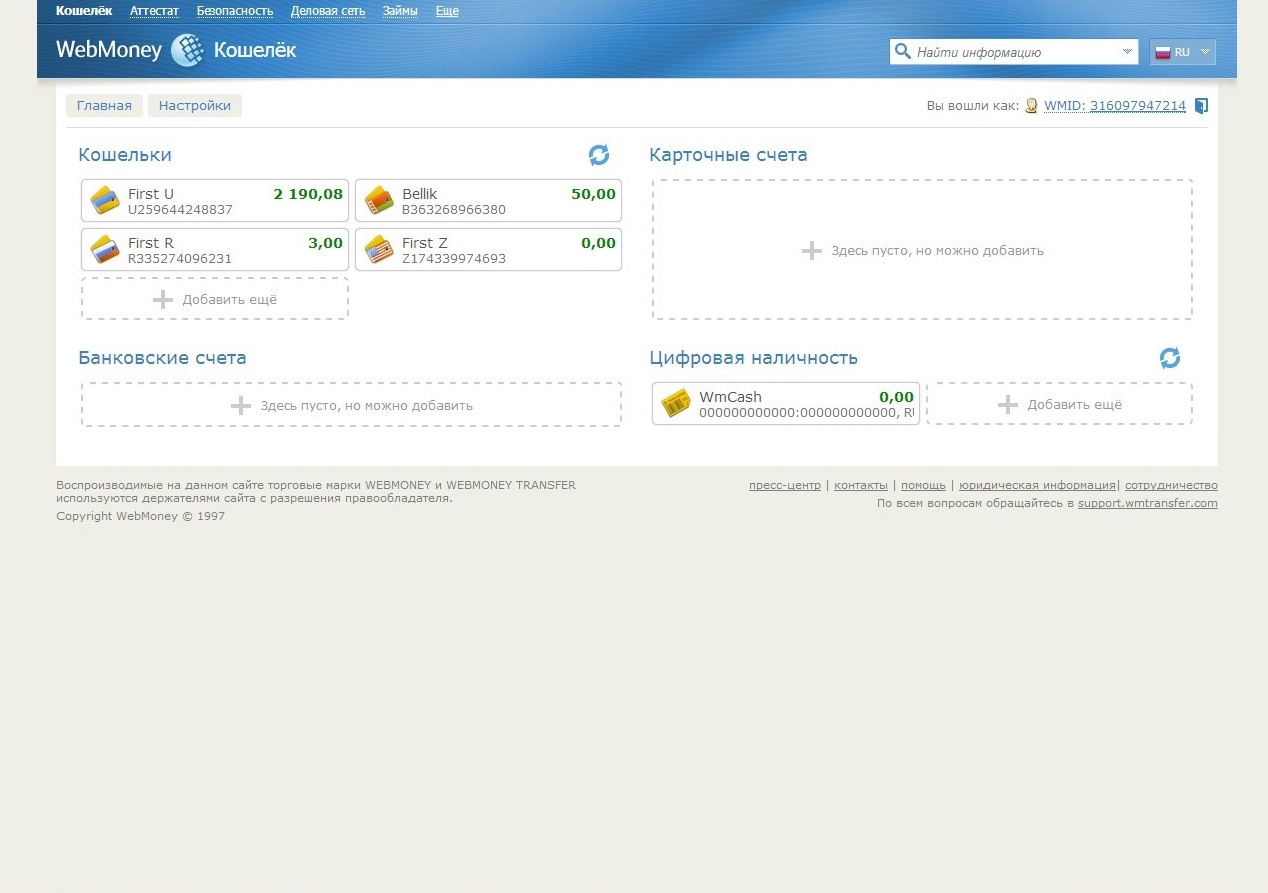The height and width of the screenshot is (893, 1268).
Task: Click the WmCash ticket icon
Action: pos(676,403)
